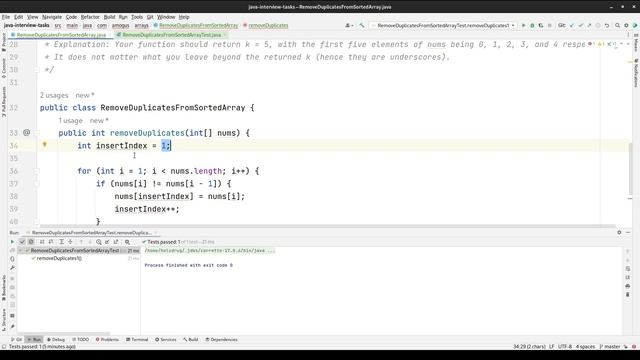The height and width of the screenshot is (360, 640).
Task: Open the Problems tool window
Action: tap(107, 340)
